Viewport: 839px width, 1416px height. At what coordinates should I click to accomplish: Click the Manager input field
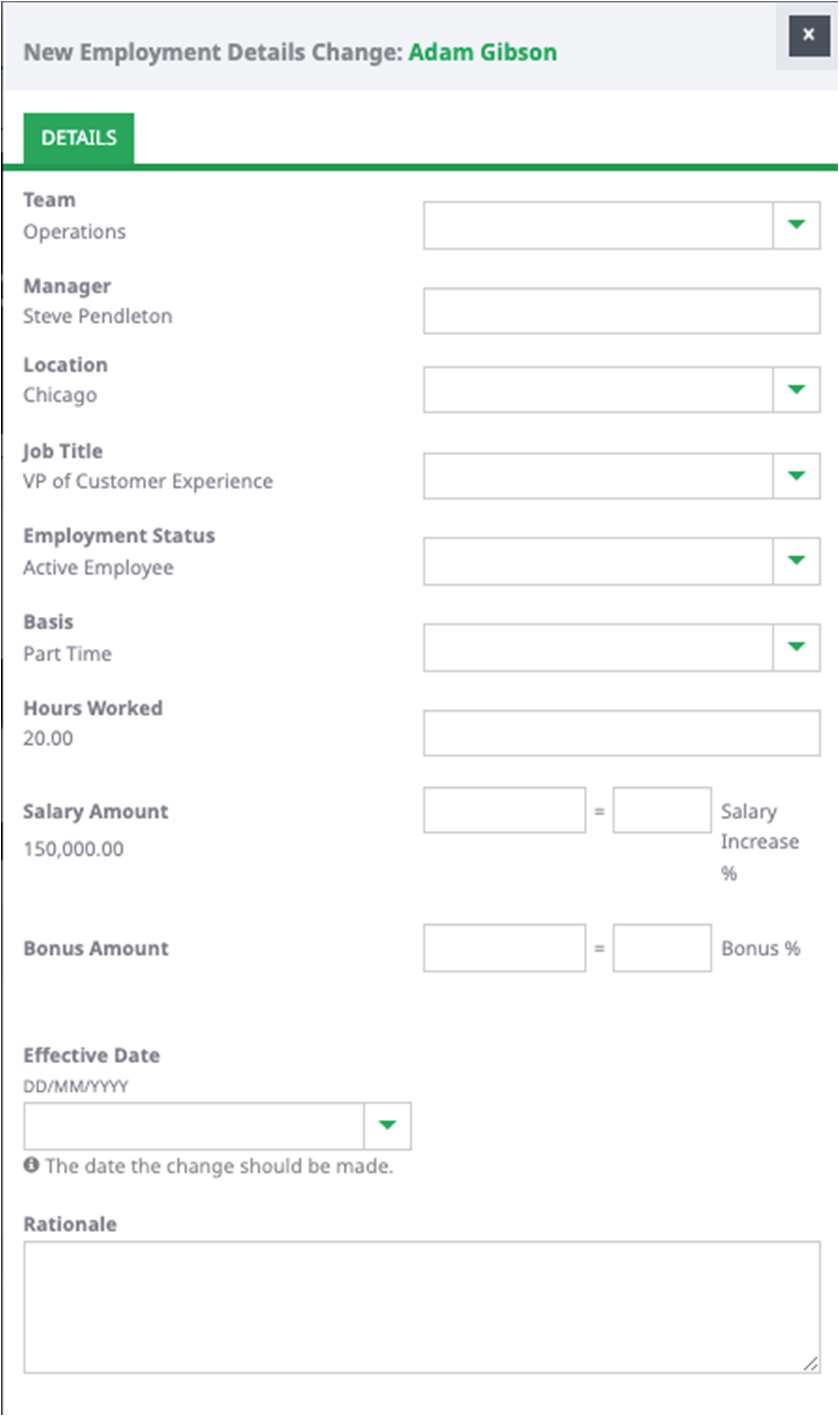[621, 311]
